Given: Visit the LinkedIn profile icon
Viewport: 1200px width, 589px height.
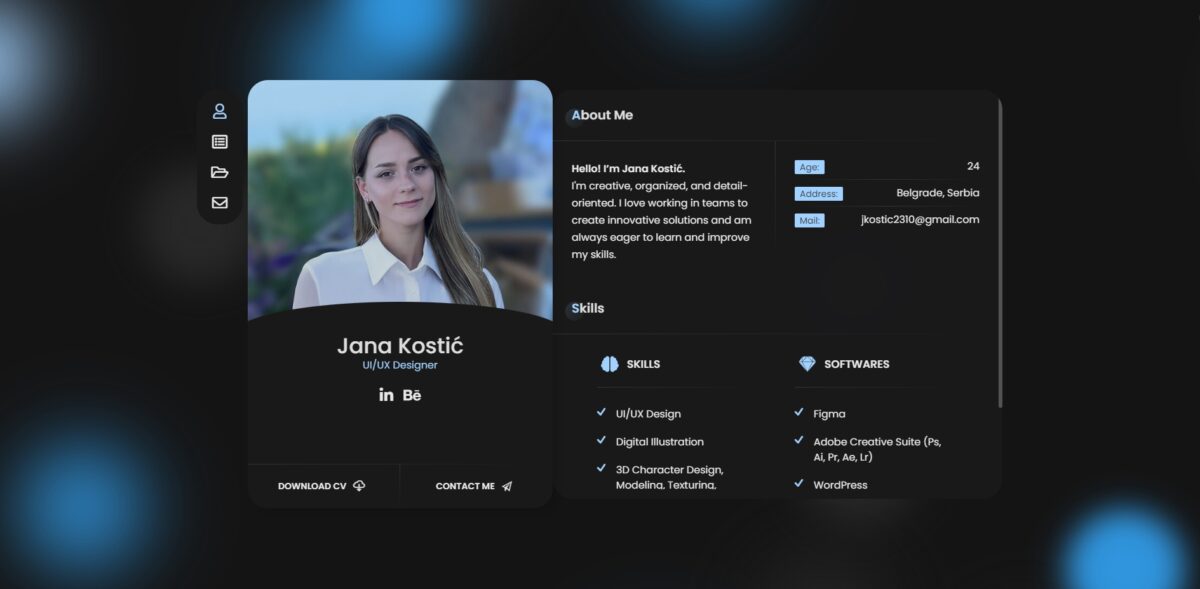Looking at the screenshot, I should (x=386, y=395).
